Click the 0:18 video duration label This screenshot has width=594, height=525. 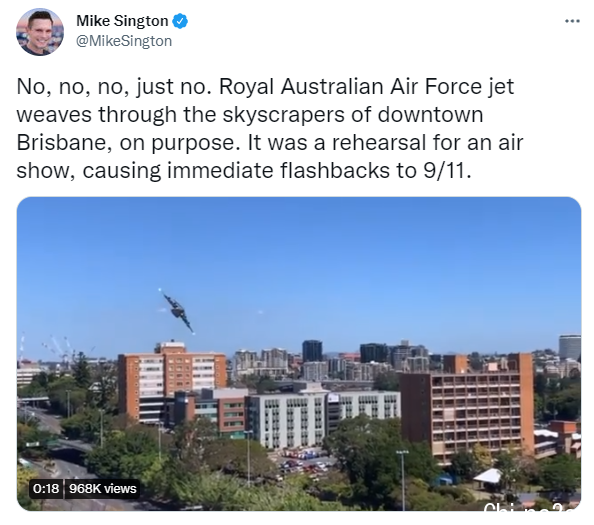46,489
